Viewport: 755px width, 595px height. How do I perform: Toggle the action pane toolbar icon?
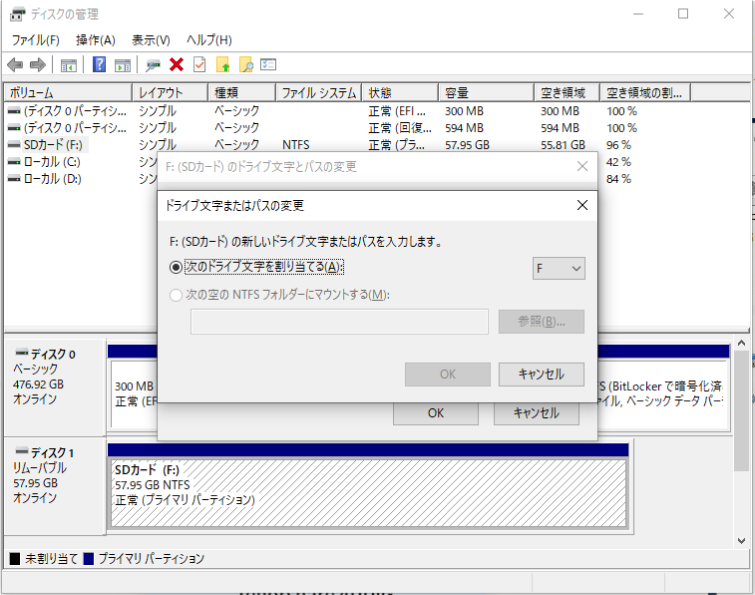122,65
